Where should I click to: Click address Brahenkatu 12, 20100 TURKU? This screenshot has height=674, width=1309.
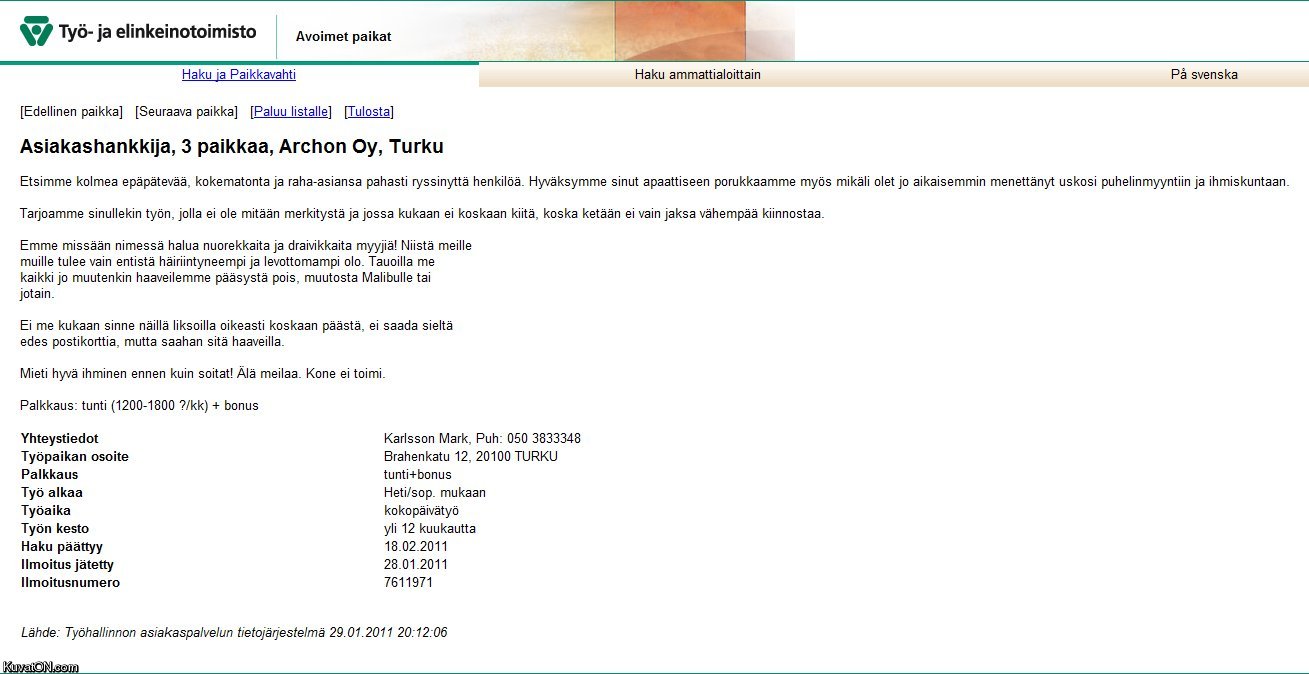[471, 457]
